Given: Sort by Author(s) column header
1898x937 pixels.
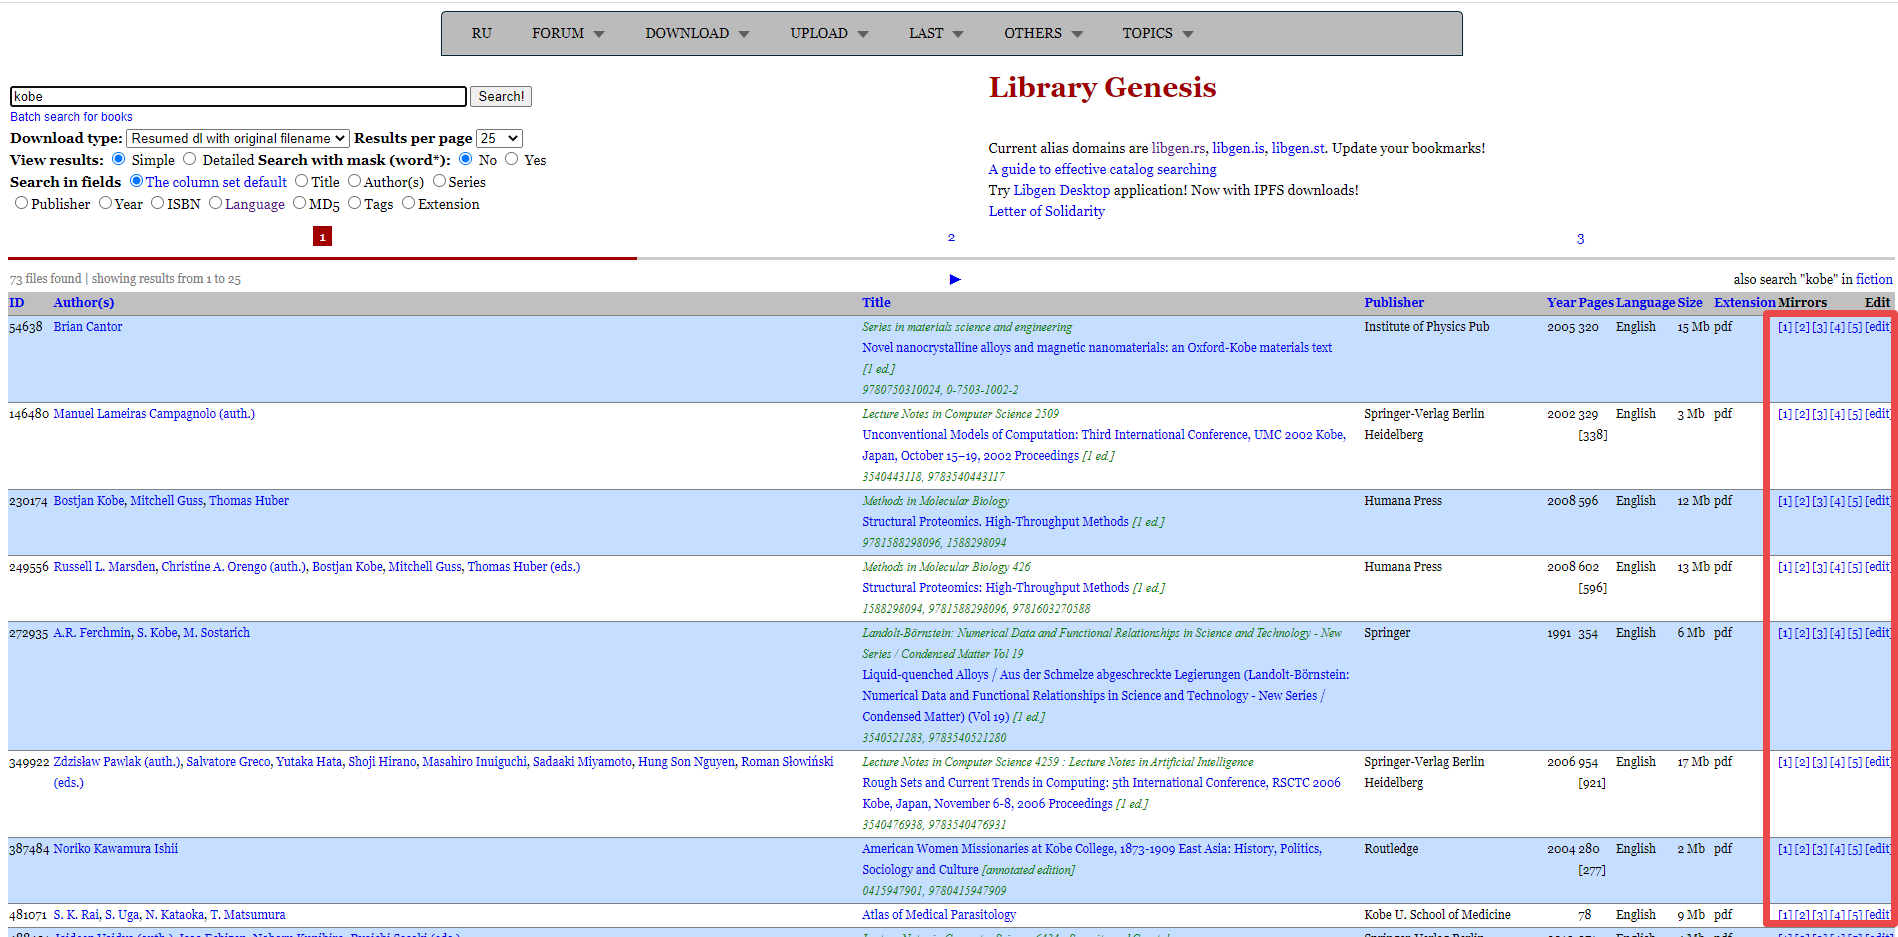Looking at the screenshot, I should click(84, 302).
